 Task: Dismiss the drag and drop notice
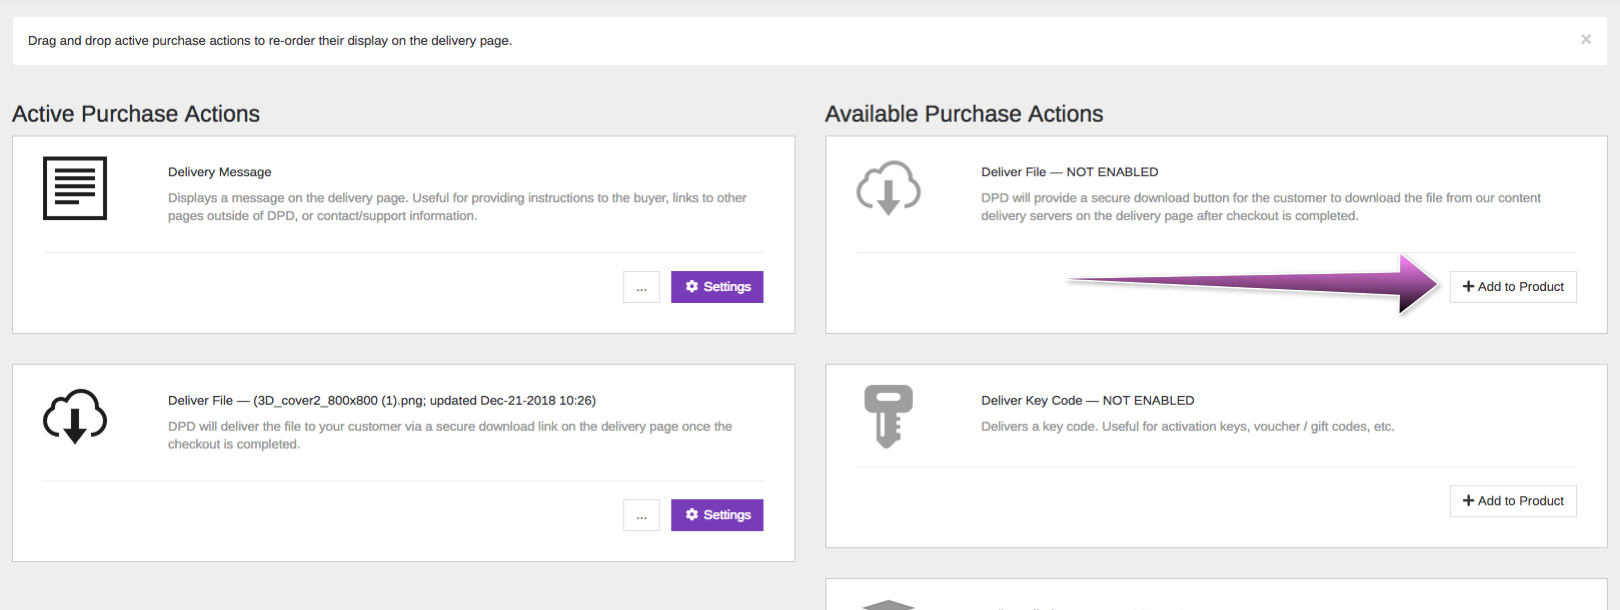[x=1586, y=40]
